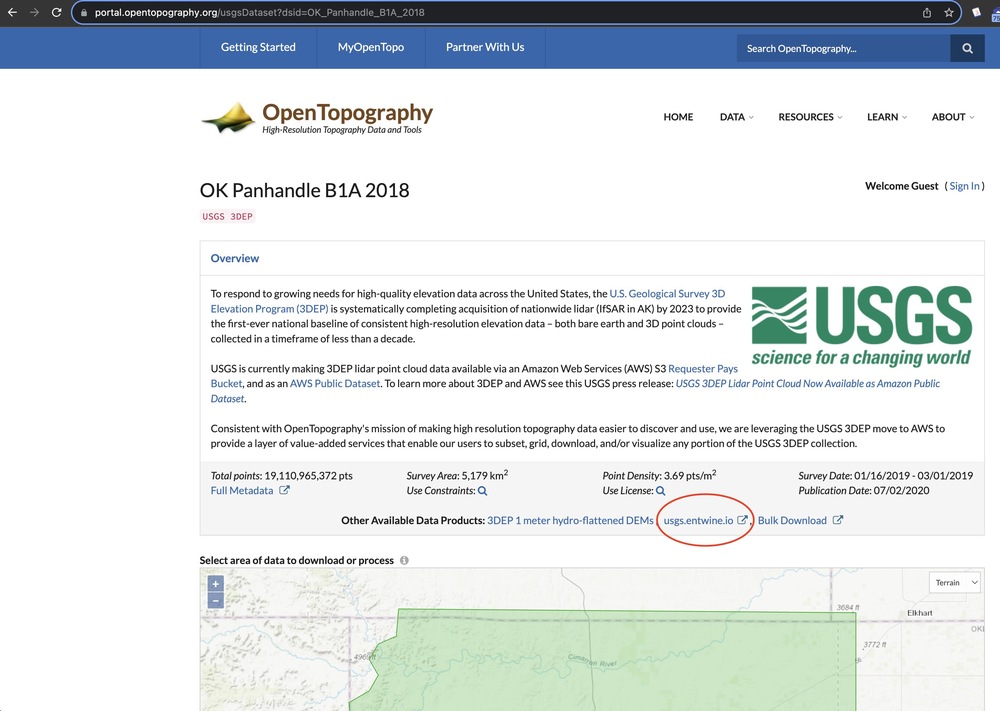This screenshot has width=1000, height=711.
Task: Click external link icon beside usgs.entwine.io
Action: (742, 520)
